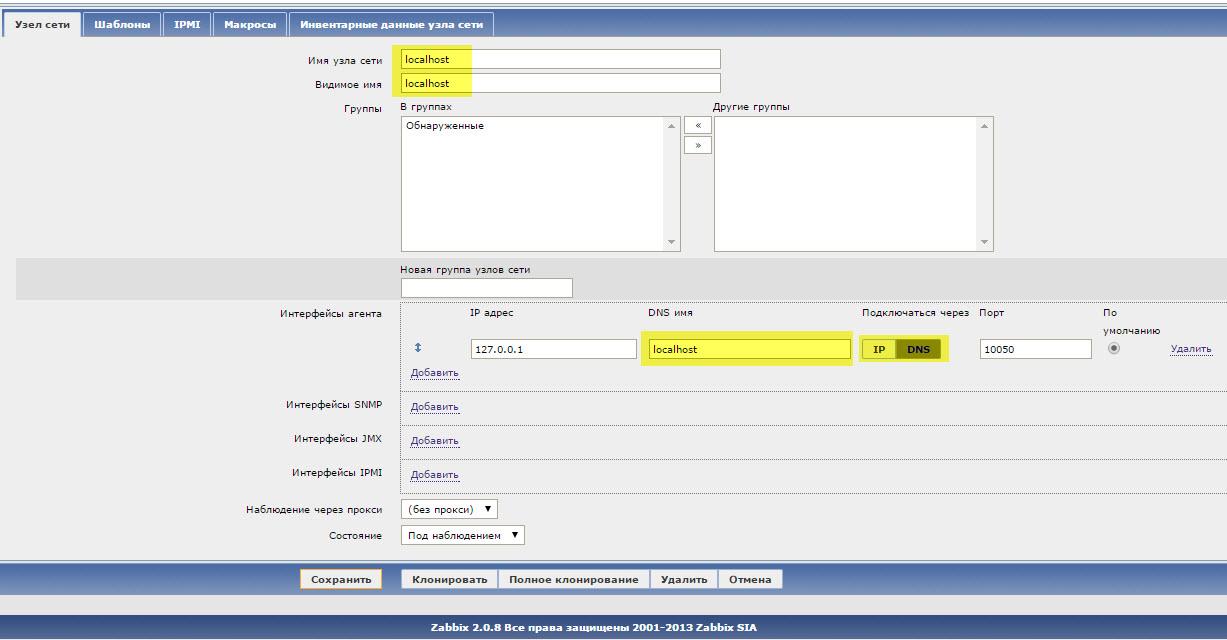Click Добавить under Интерфейсы агента
This screenshot has height=640, width=1227.
tap(434, 373)
